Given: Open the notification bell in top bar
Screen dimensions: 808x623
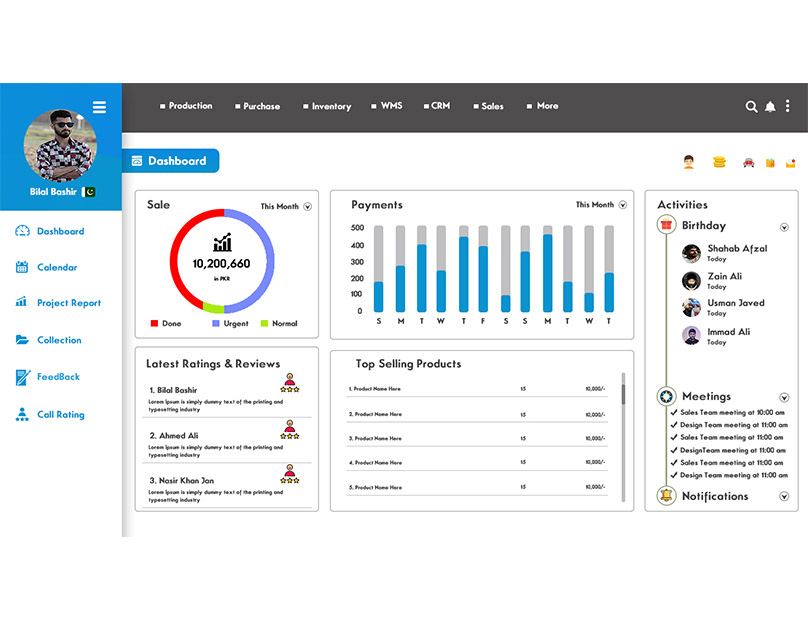Looking at the screenshot, I should point(770,106).
